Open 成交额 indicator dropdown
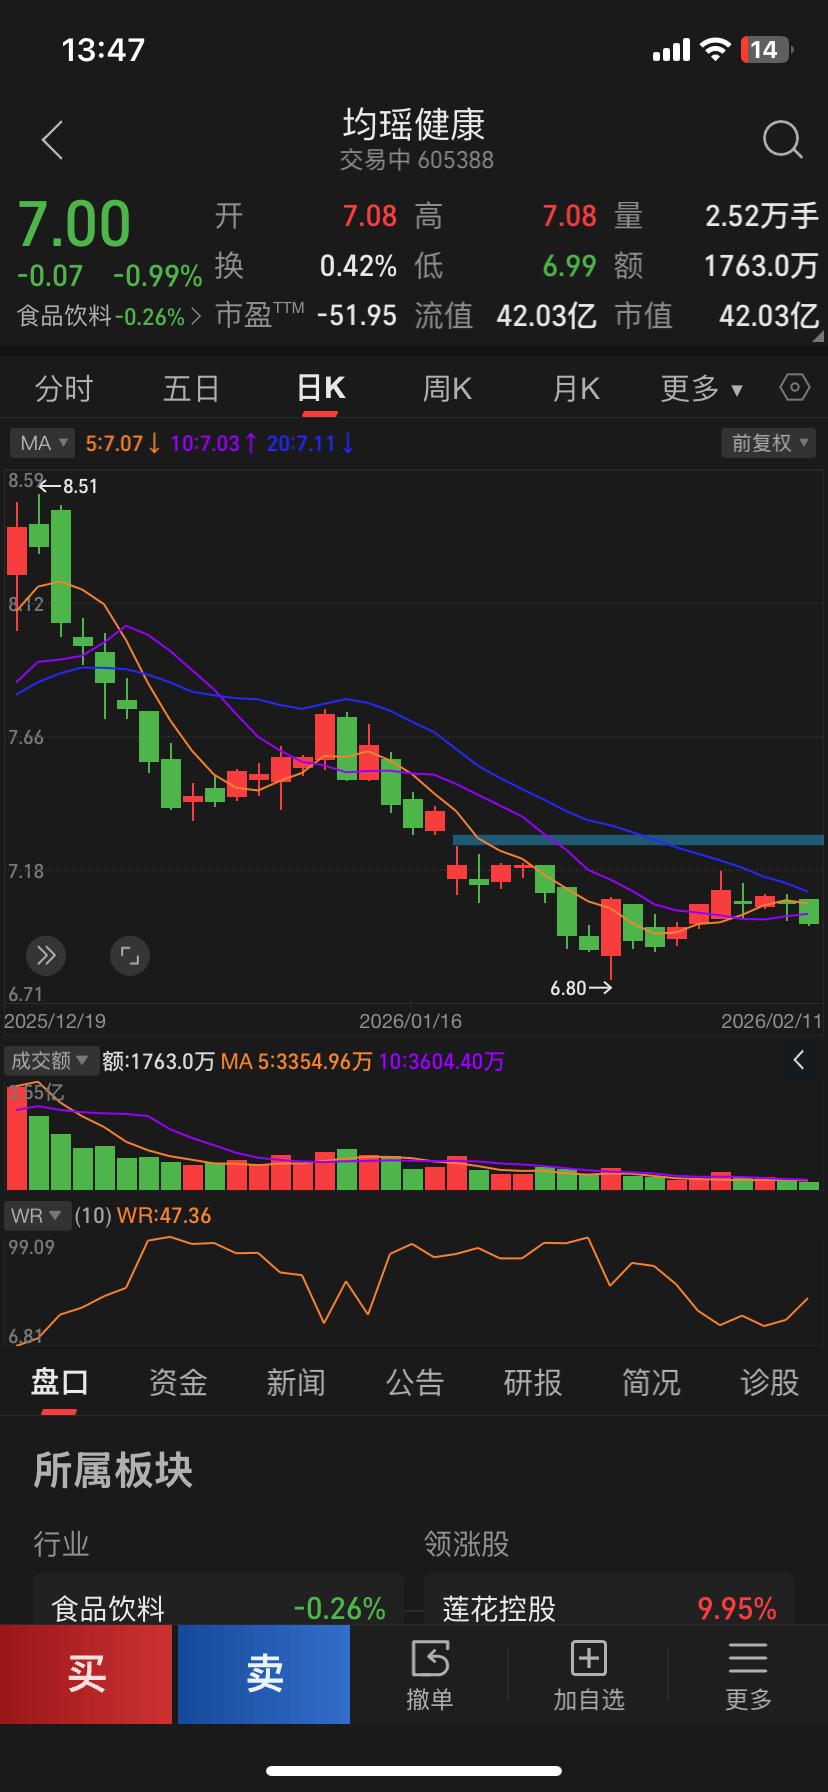828x1792 pixels. click(51, 1061)
